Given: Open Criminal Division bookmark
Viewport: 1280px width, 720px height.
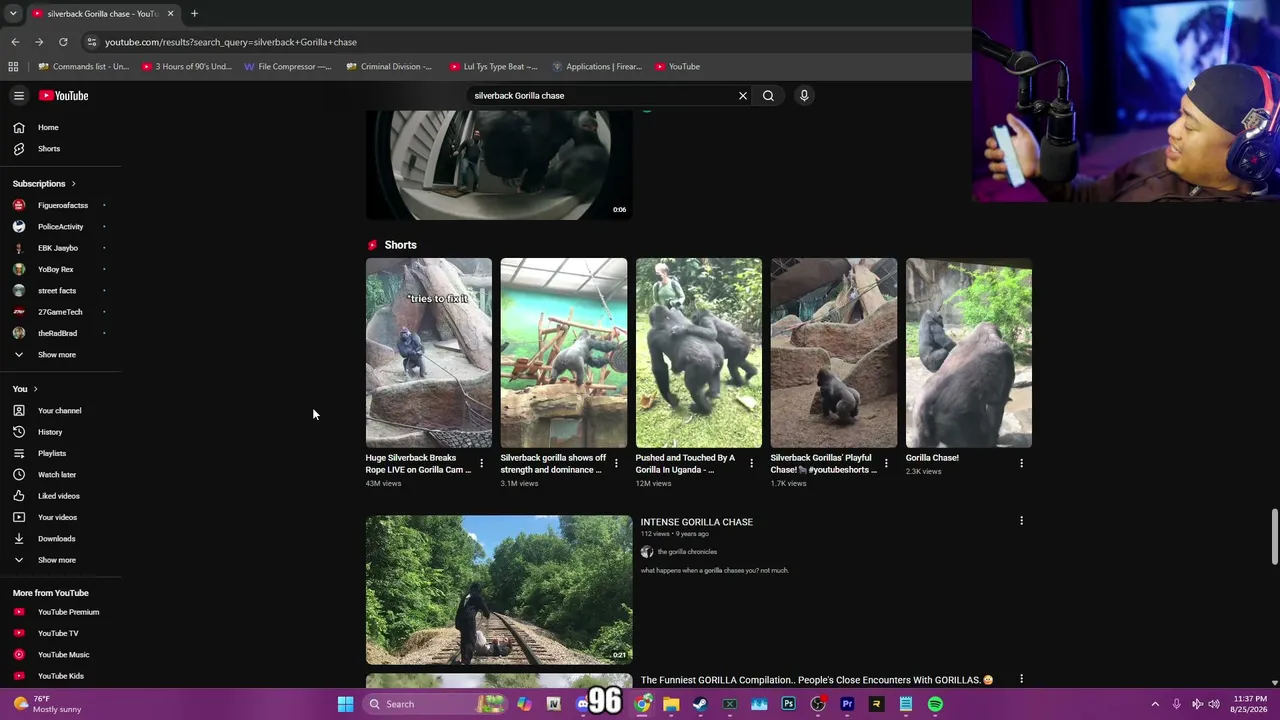Looking at the screenshot, I should click(x=389, y=67).
